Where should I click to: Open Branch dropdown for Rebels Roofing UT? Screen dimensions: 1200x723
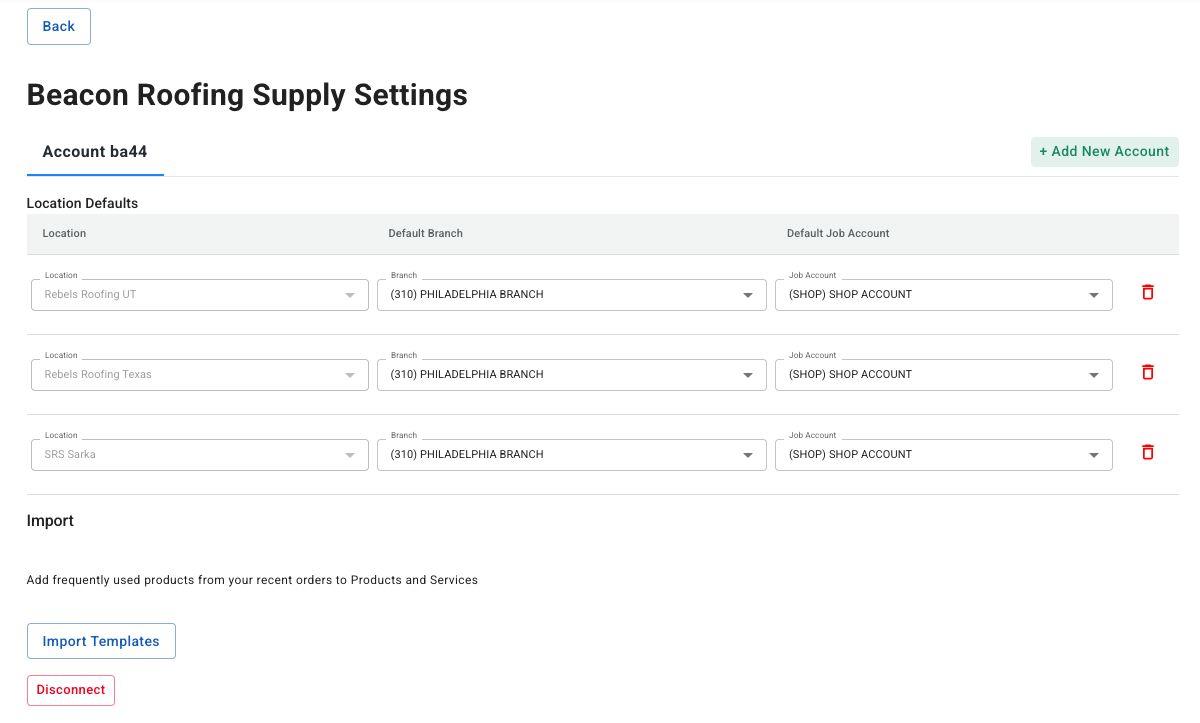pos(571,295)
